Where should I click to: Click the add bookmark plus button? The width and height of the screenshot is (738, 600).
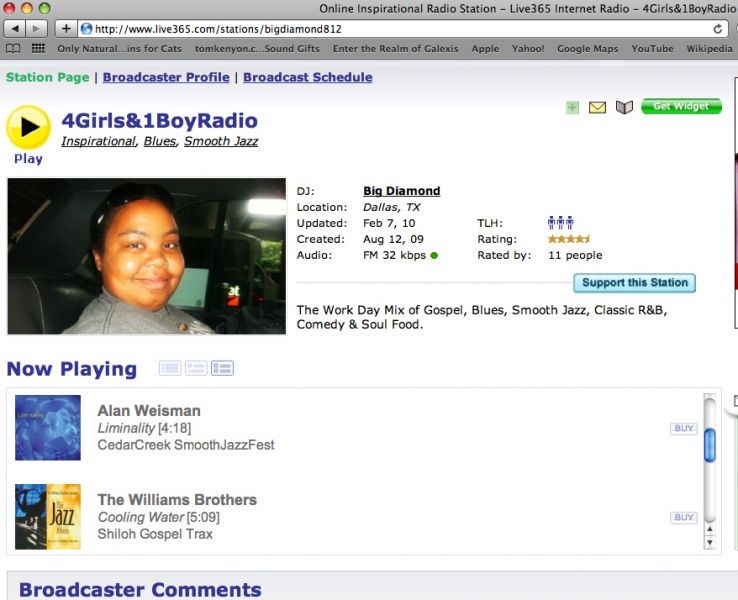click(x=66, y=28)
